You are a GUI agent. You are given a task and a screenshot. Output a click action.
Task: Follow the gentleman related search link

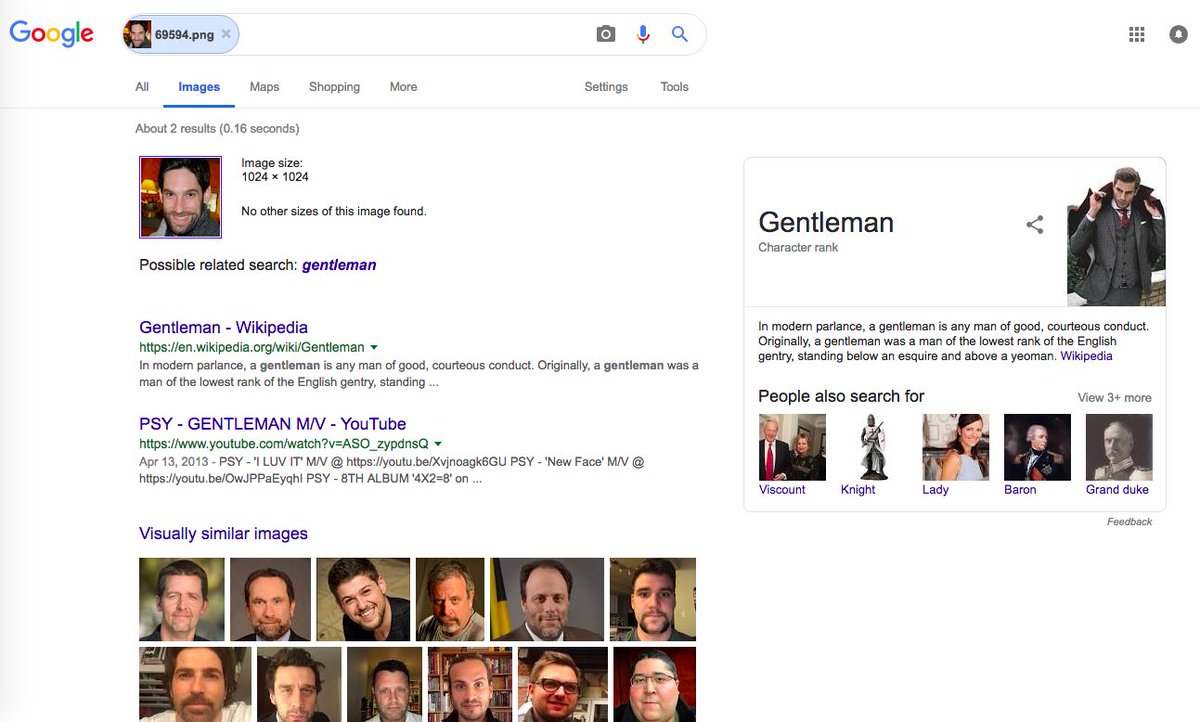click(x=339, y=265)
